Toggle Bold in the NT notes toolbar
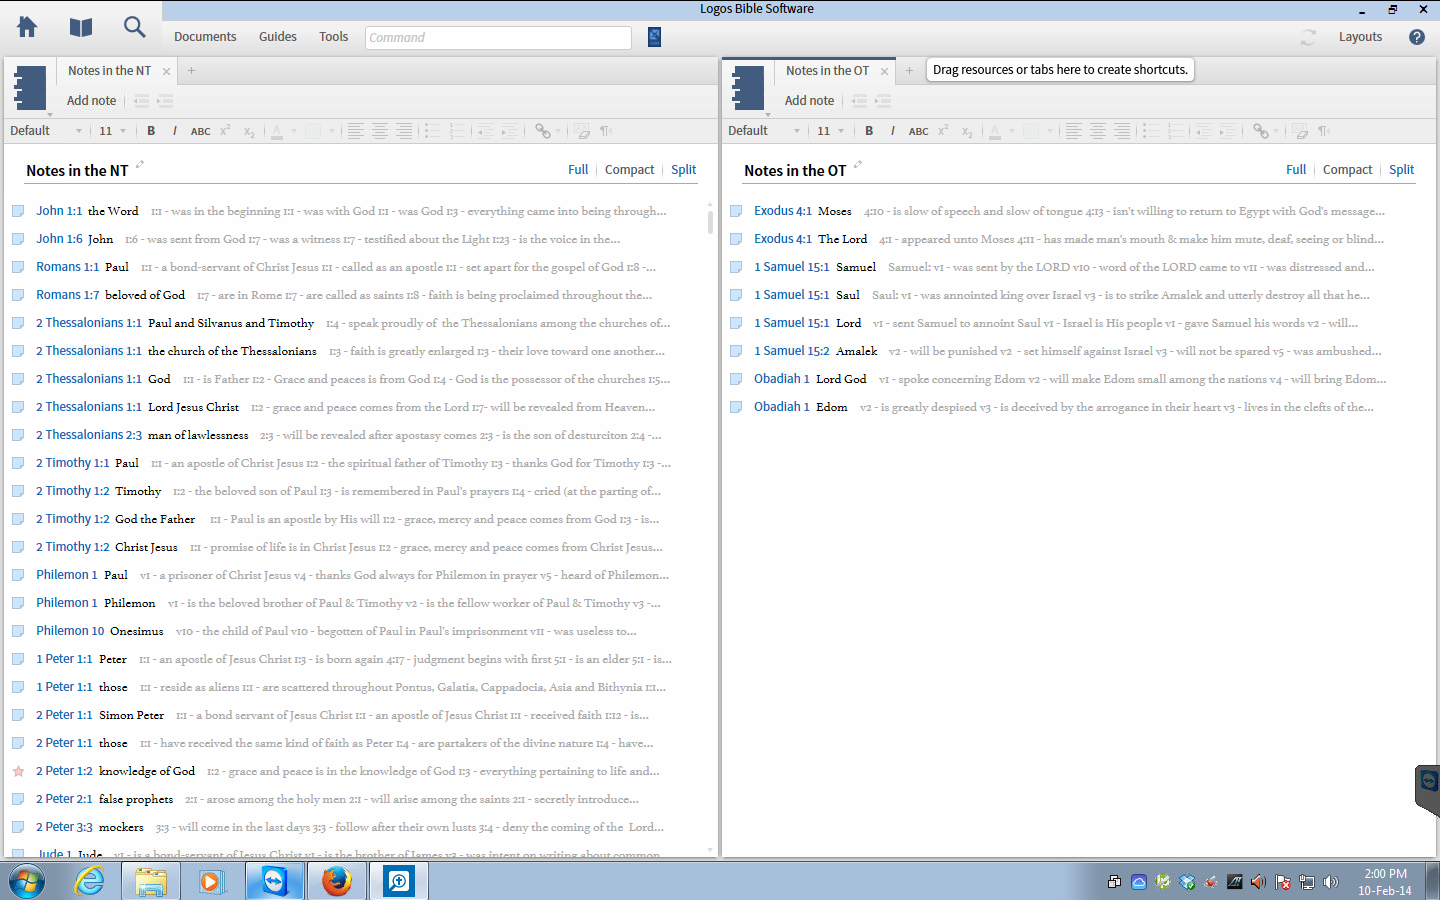Screen dimensions: 1440x900 tap(151, 131)
